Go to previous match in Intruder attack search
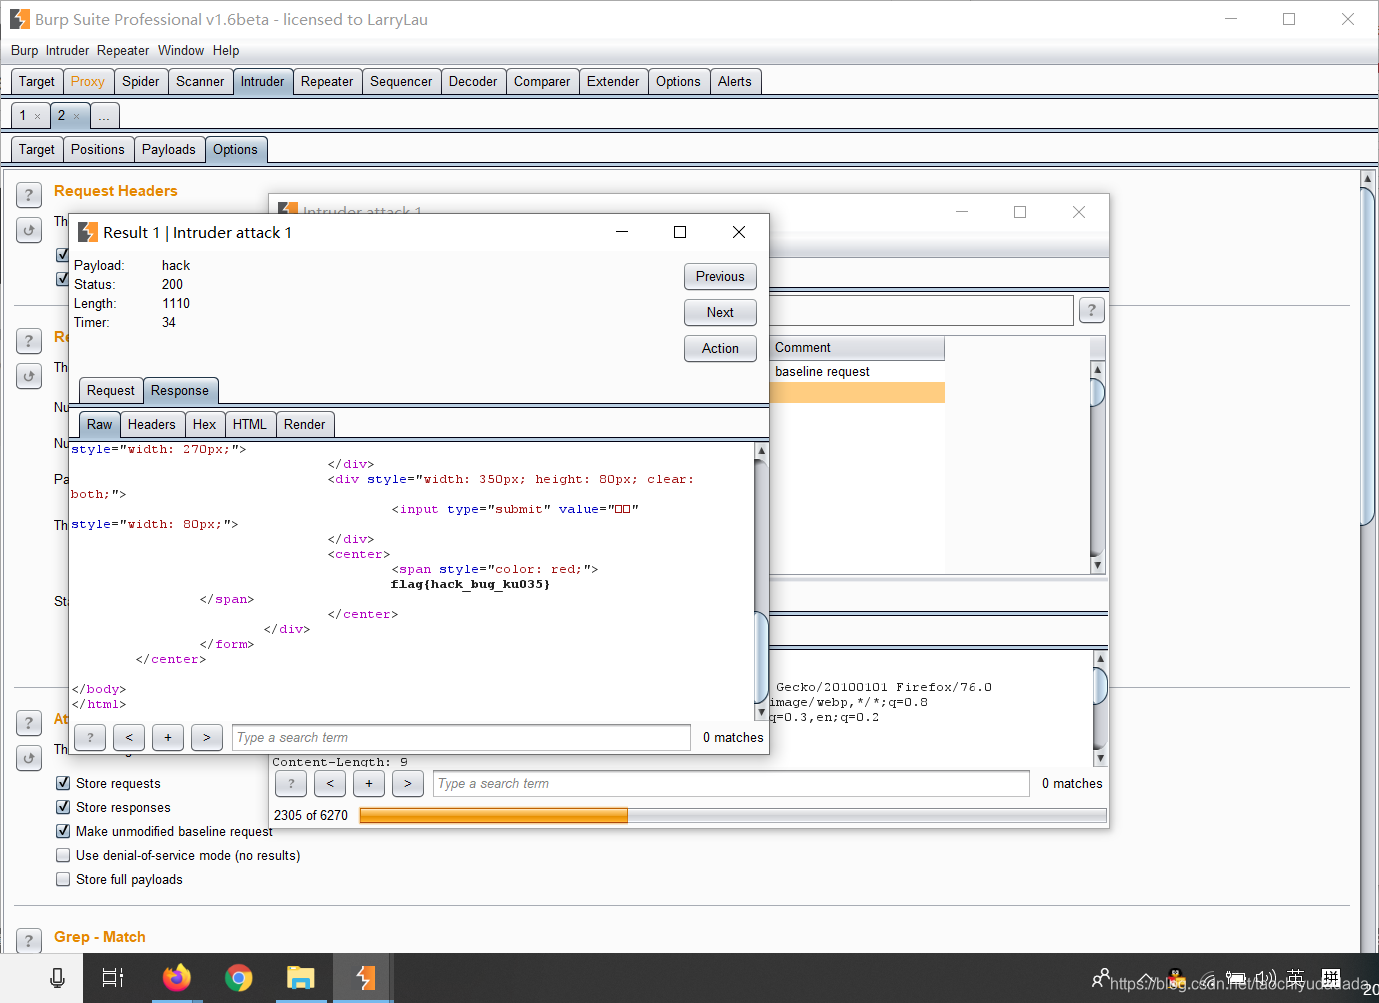The image size is (1379, 1003). pyautogui.click(x=330, y=783)
